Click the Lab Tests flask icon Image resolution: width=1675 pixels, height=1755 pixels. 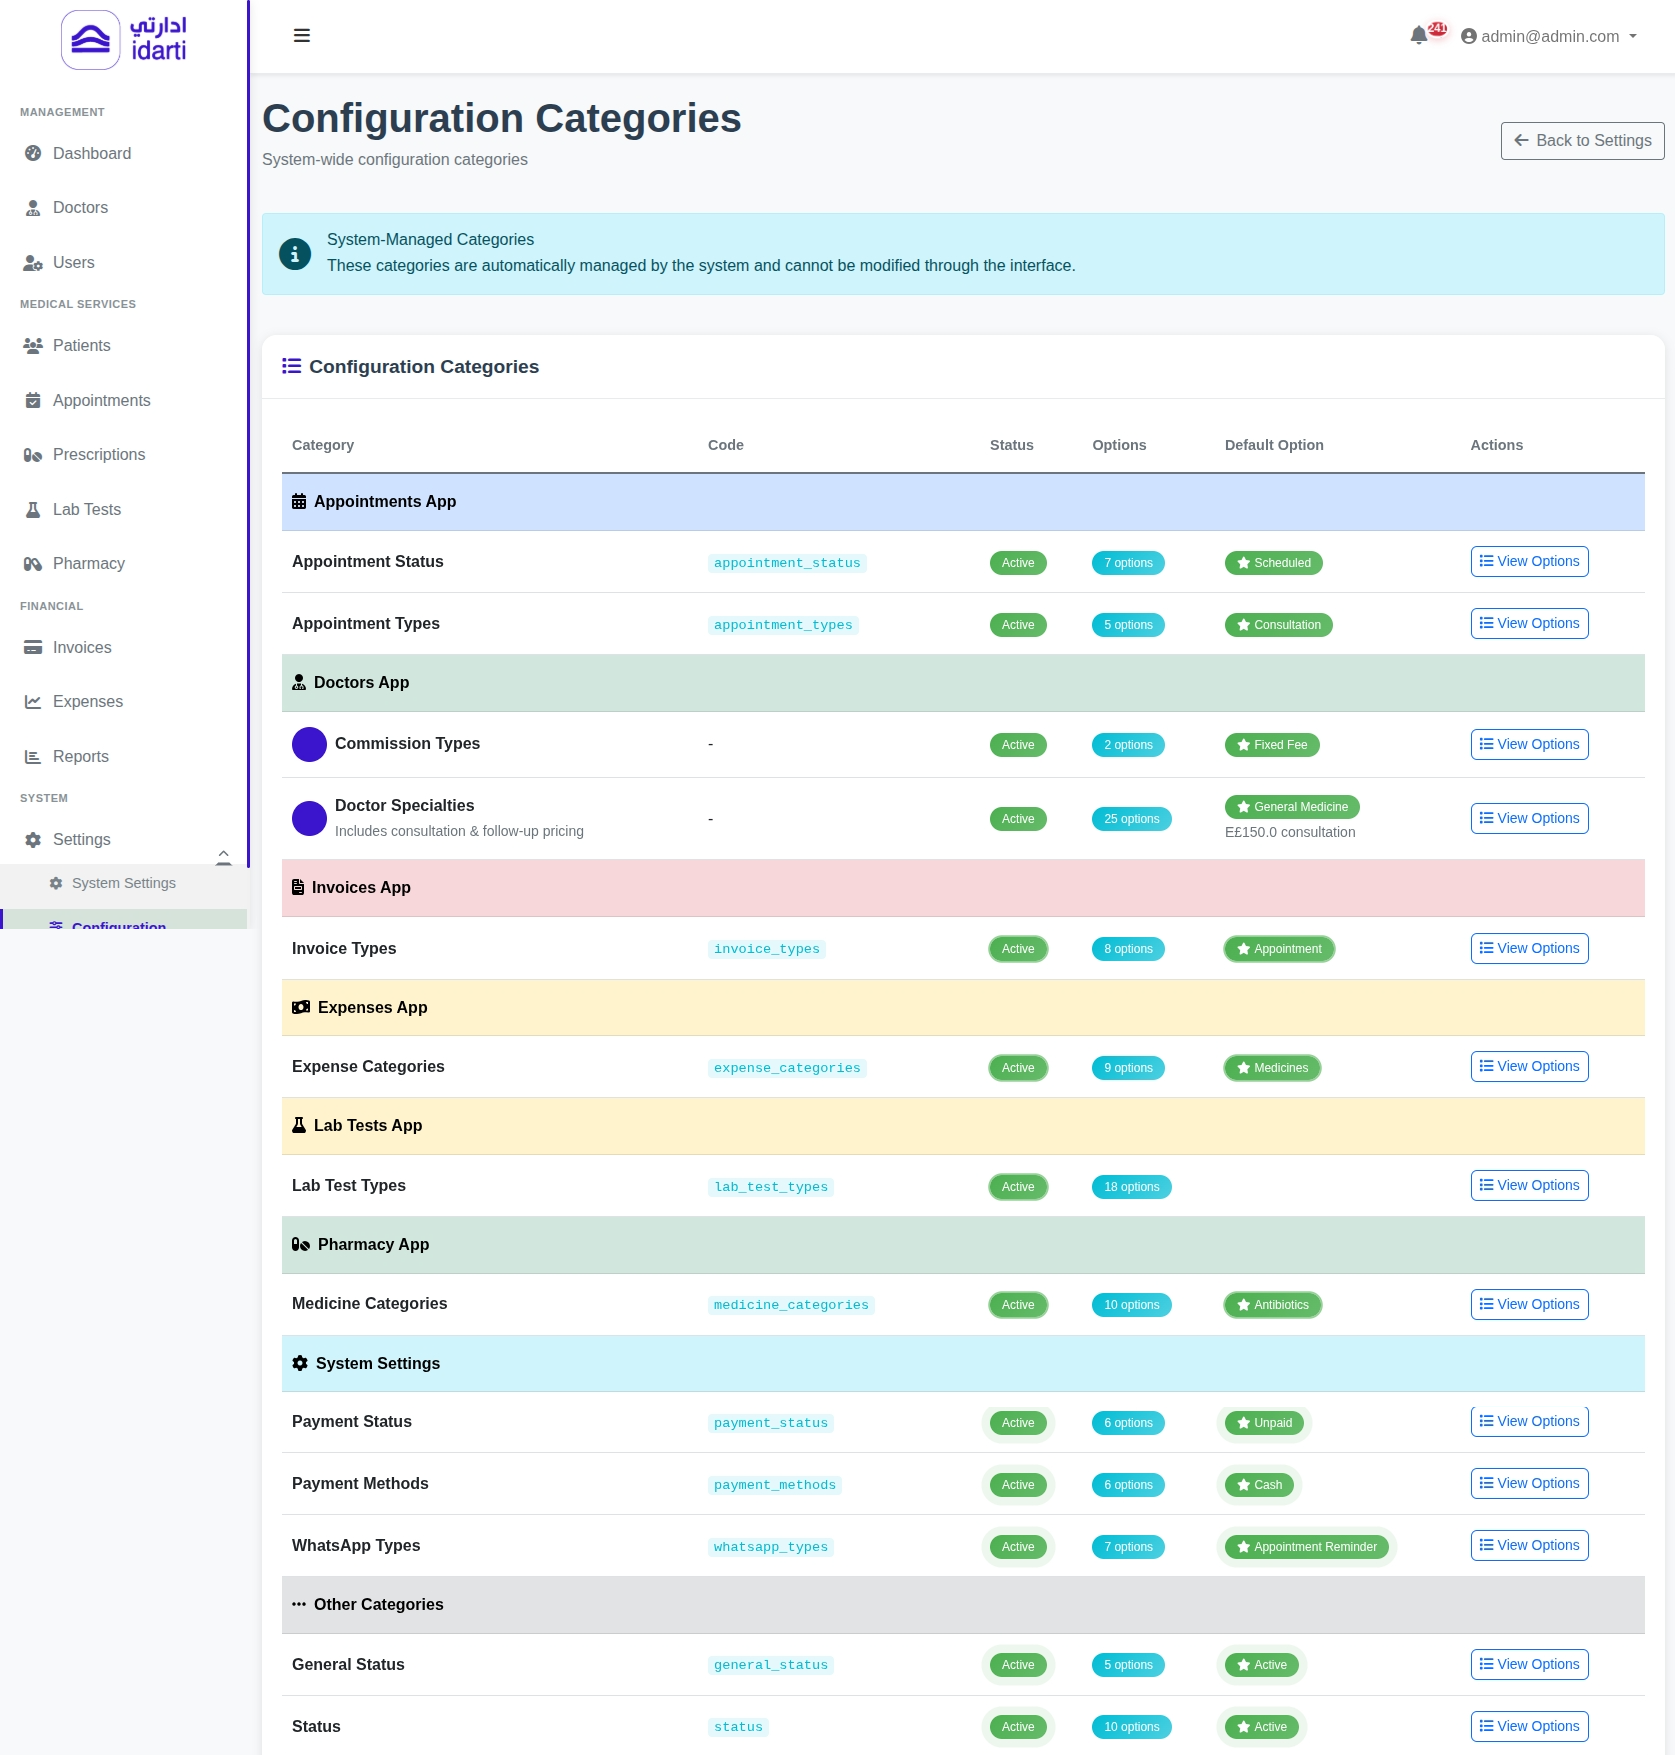(x=33, y=509)
